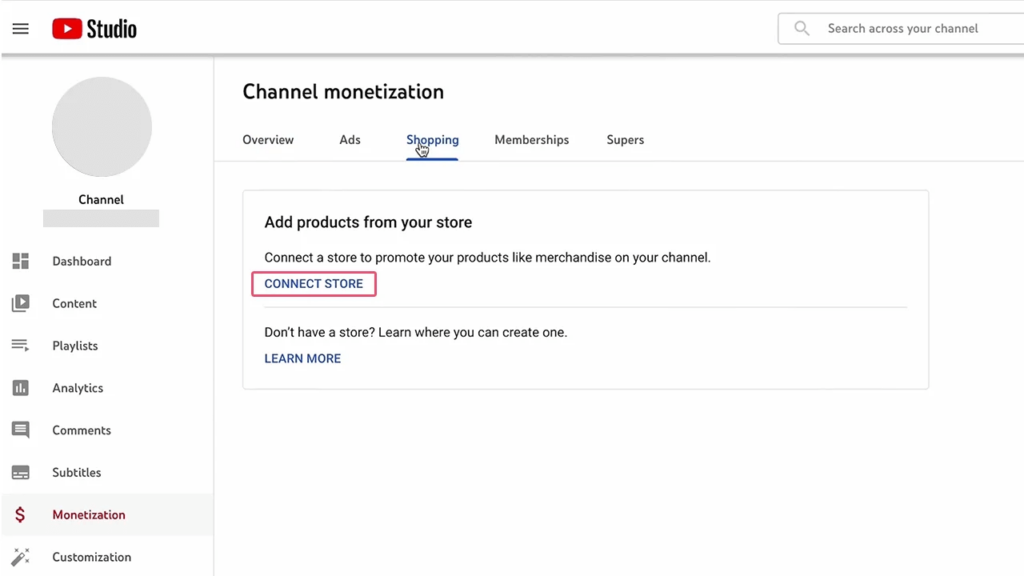
Task: Open the Shopping tab
Action: coord(432,140)
